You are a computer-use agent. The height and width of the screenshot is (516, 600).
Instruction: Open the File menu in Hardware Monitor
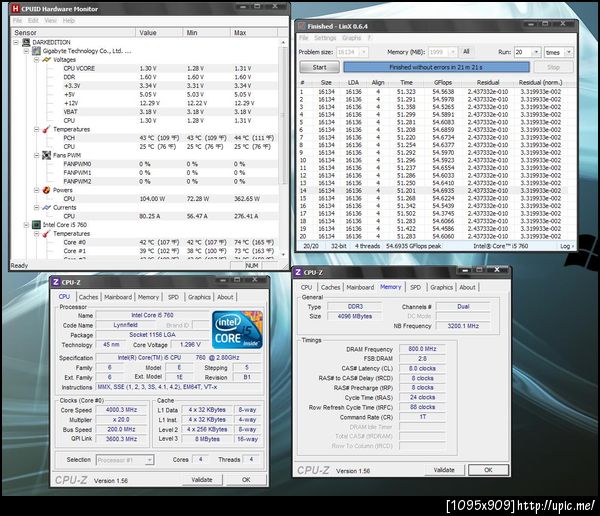pyautogui.click(x=17, y=20)
